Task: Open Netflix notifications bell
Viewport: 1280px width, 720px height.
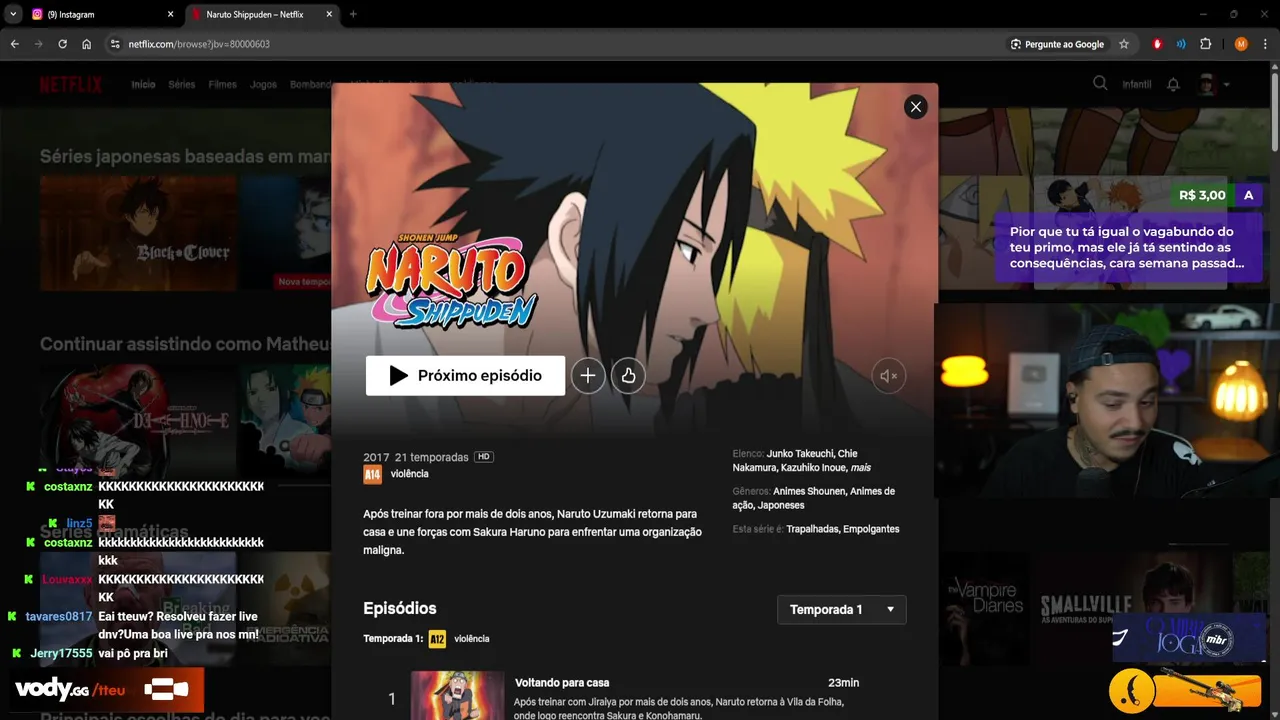Action: point(1173,85)
